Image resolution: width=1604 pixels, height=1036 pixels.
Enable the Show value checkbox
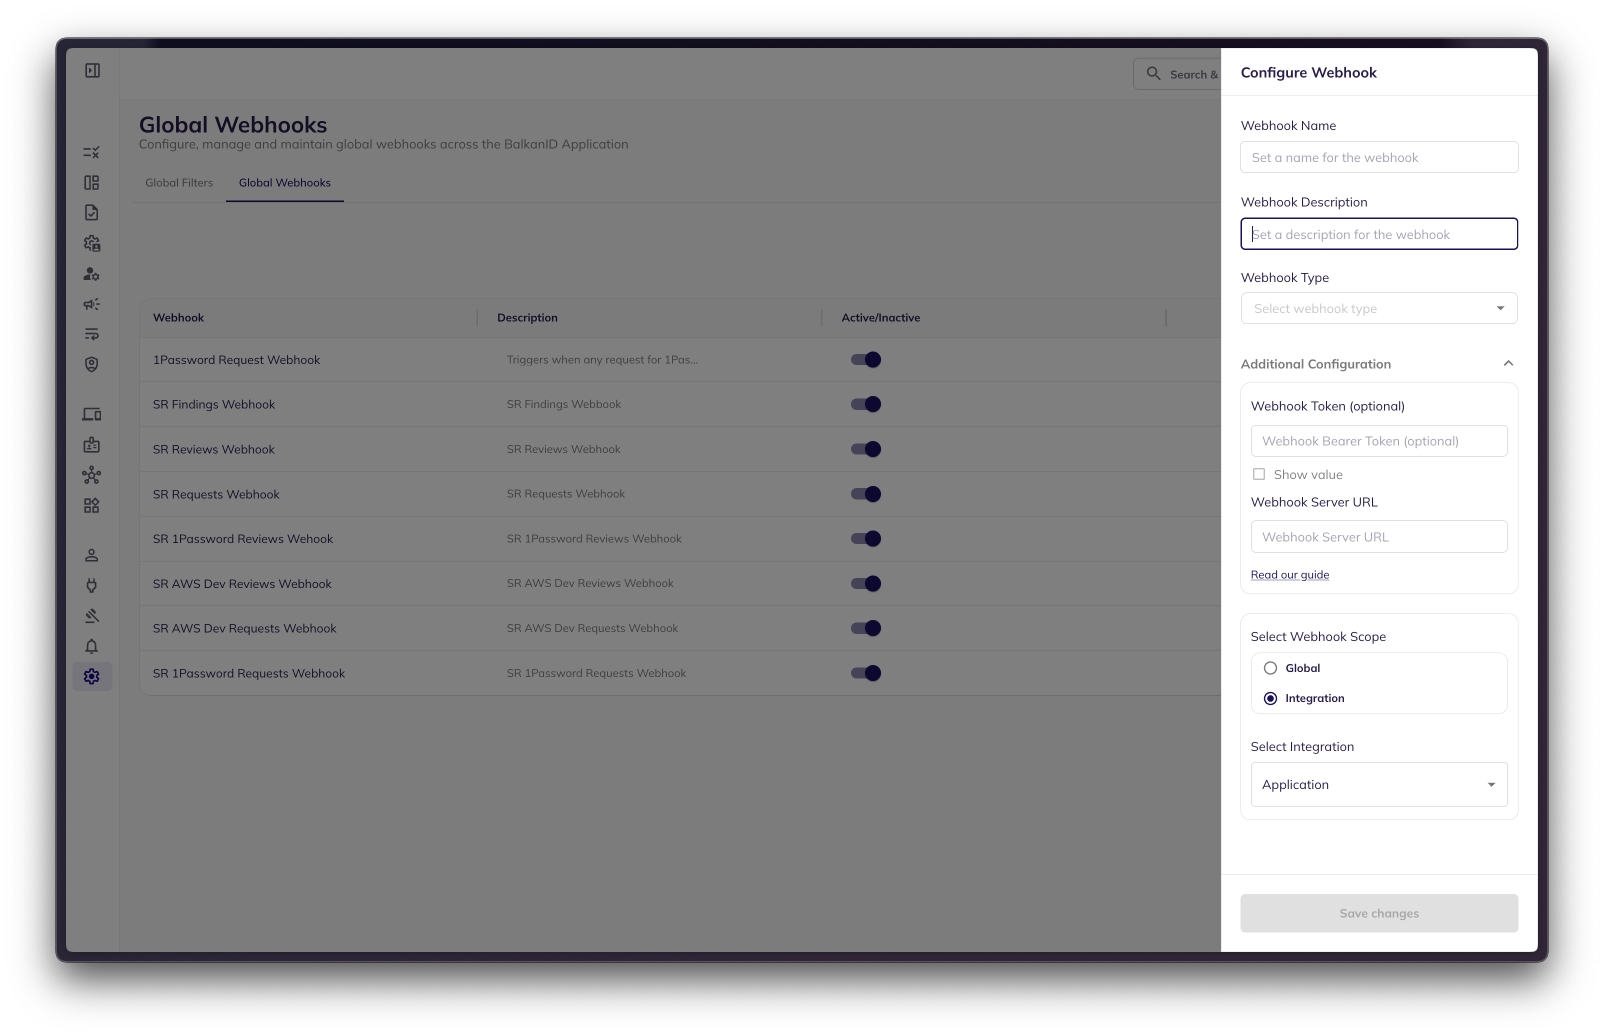pyautogui.click(x=1259, y=475)
